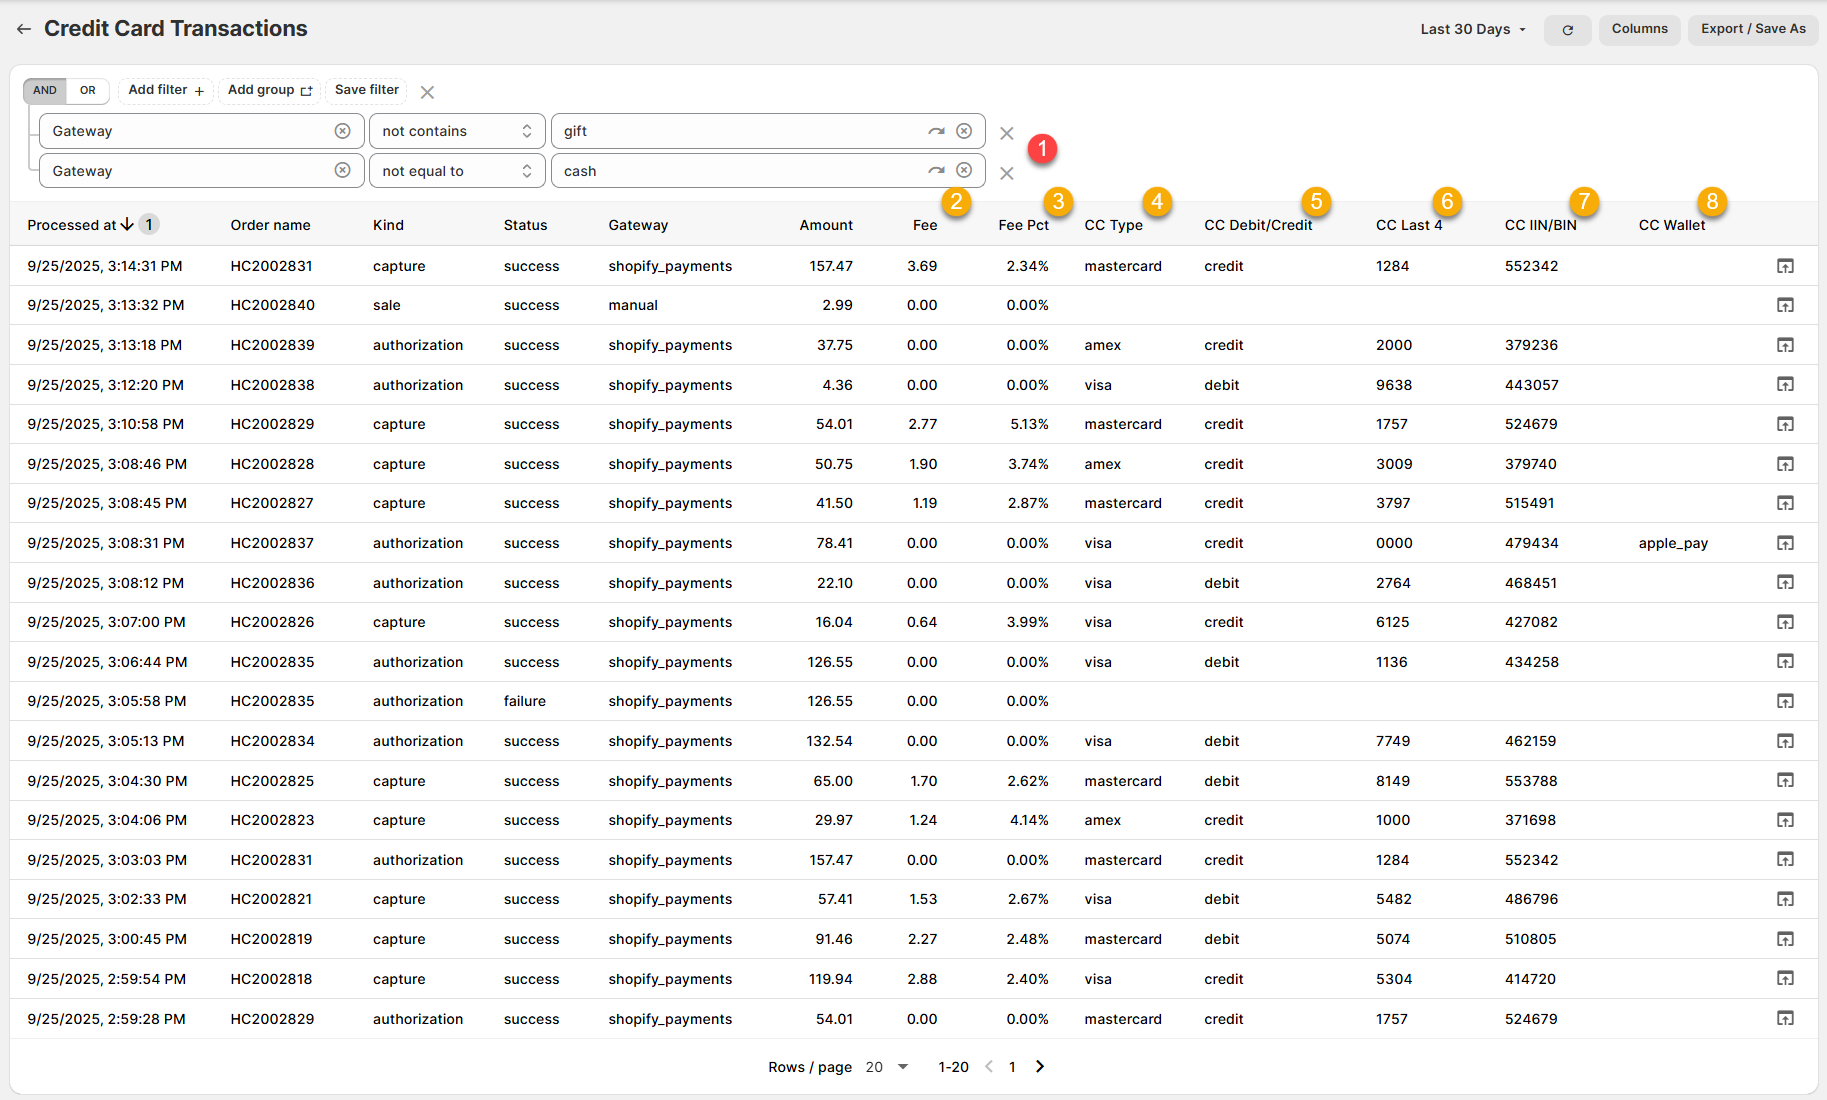This screenshot has height=1100, width=1827.
Task: Click the Amount column header
Action: [825, 225]
